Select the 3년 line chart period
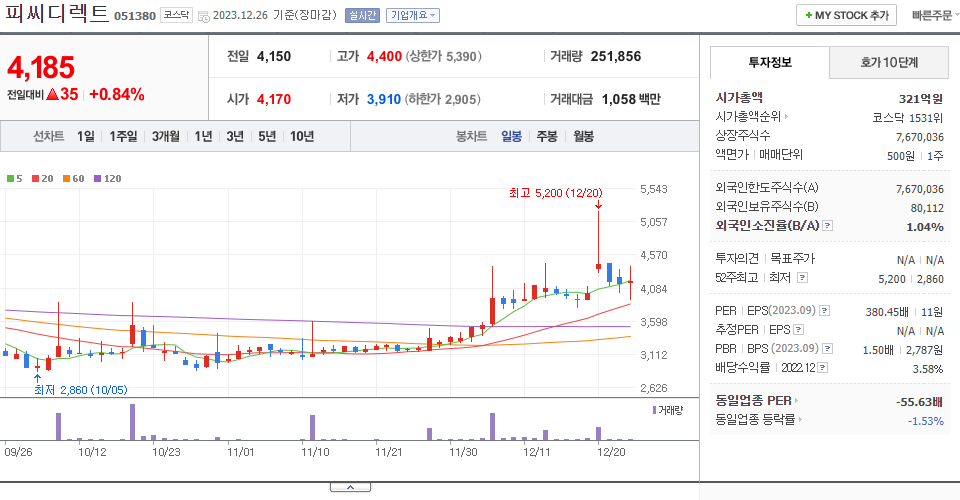Viewport: 960px width, 500px height. (x=235, y=136)
